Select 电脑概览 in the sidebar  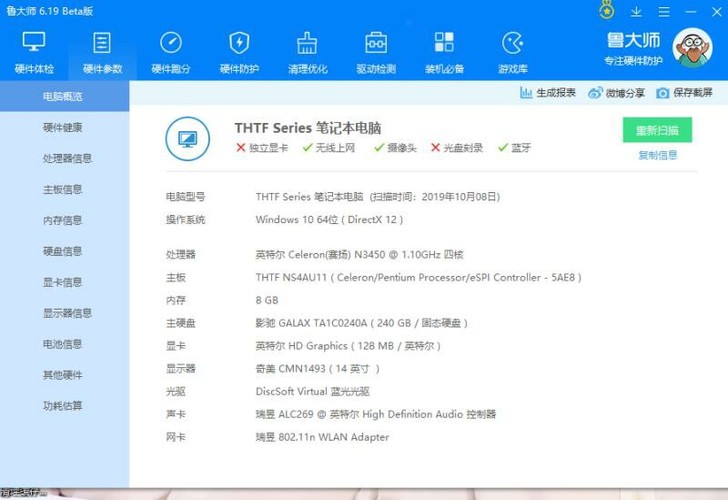[x=65, y=97]
